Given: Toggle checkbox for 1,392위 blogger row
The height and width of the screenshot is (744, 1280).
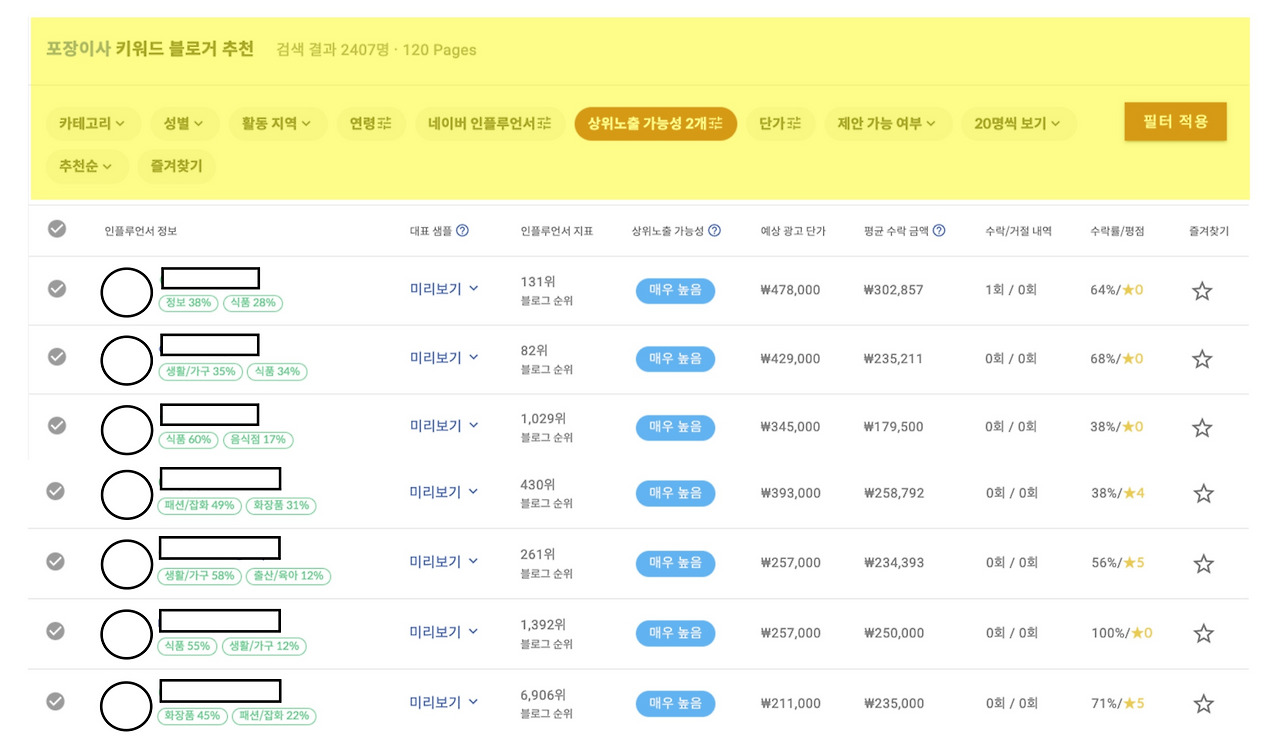Looking at the screenshot, I should [56, 631].
